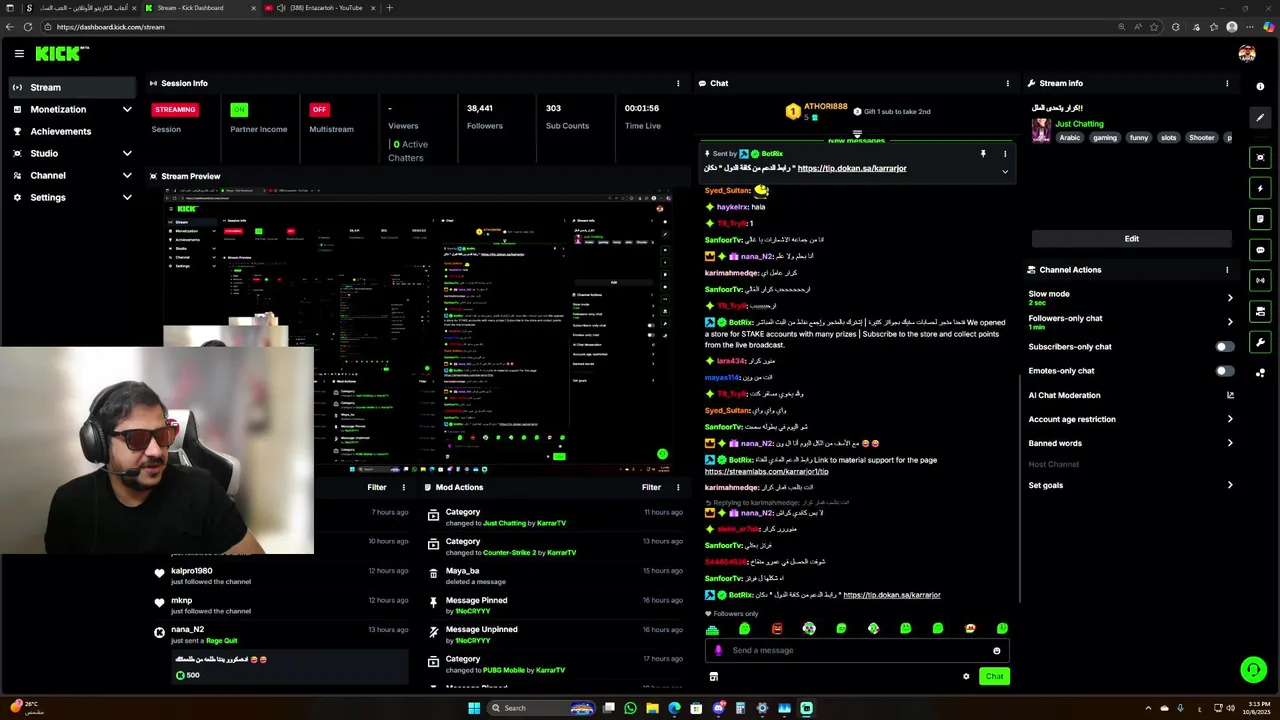
Task: Open Chat panel three-dot menu
Action: click(1007, 83)
